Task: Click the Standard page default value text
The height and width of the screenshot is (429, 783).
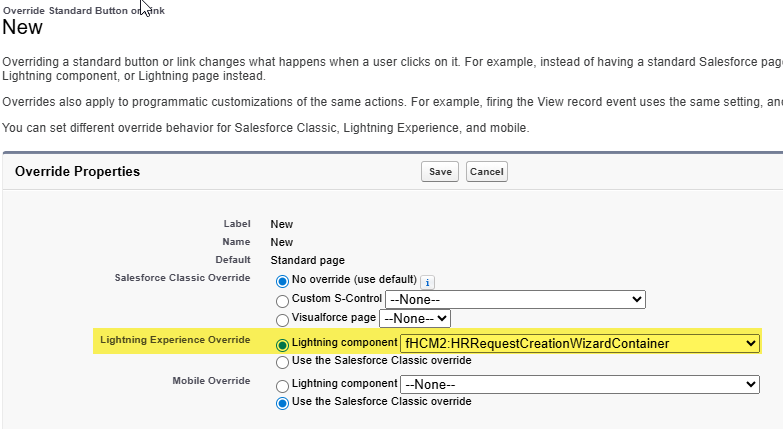Action: 307,260
